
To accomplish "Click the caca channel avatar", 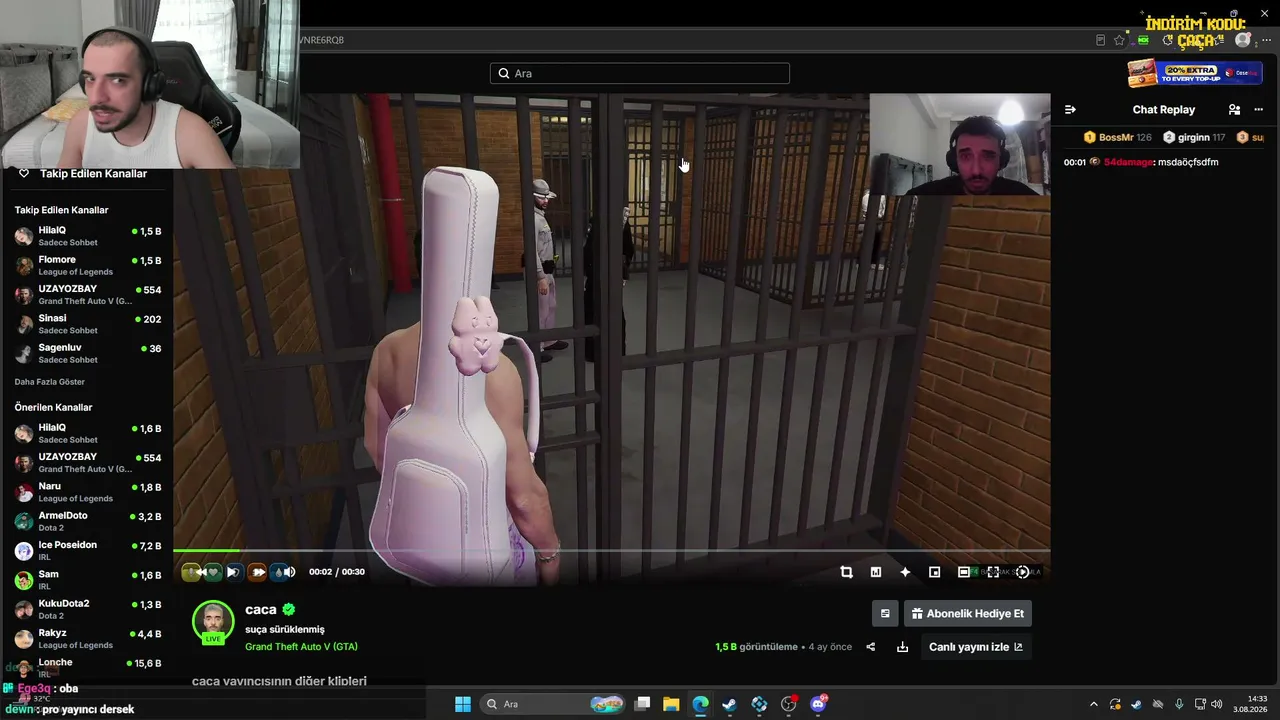I will (213, 622).
